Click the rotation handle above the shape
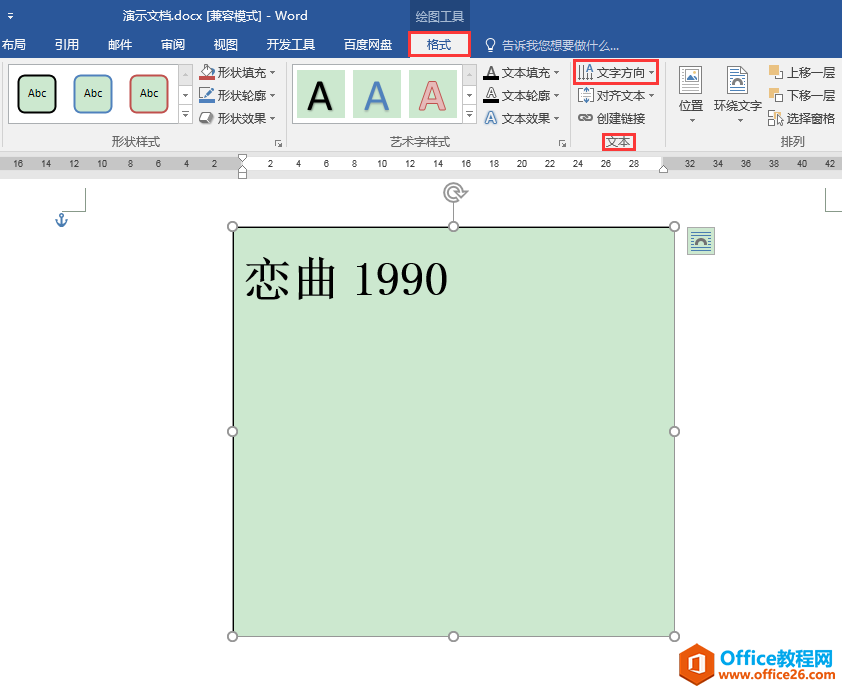The image size is (842, 692). [455, 192]
